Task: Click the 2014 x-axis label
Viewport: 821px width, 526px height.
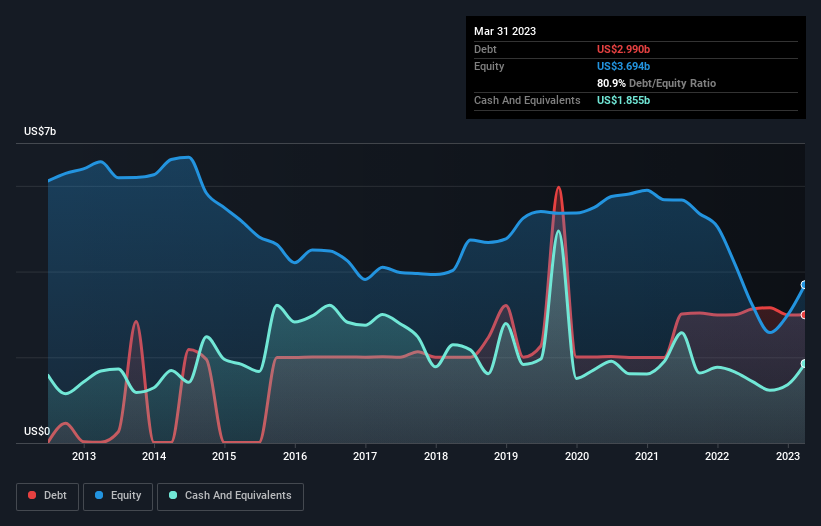Action: 154,456
